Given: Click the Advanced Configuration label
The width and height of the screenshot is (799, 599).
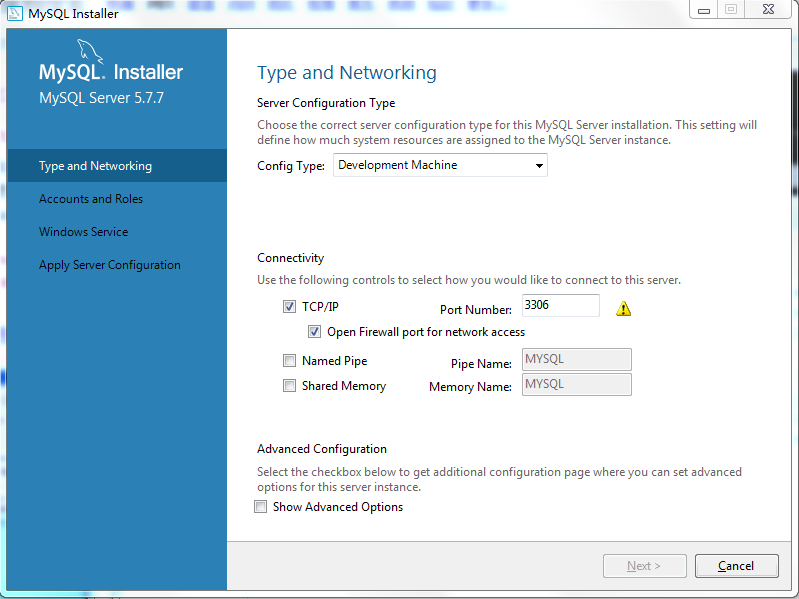Looking at the screenshot, I should click(x=322, y=449).
